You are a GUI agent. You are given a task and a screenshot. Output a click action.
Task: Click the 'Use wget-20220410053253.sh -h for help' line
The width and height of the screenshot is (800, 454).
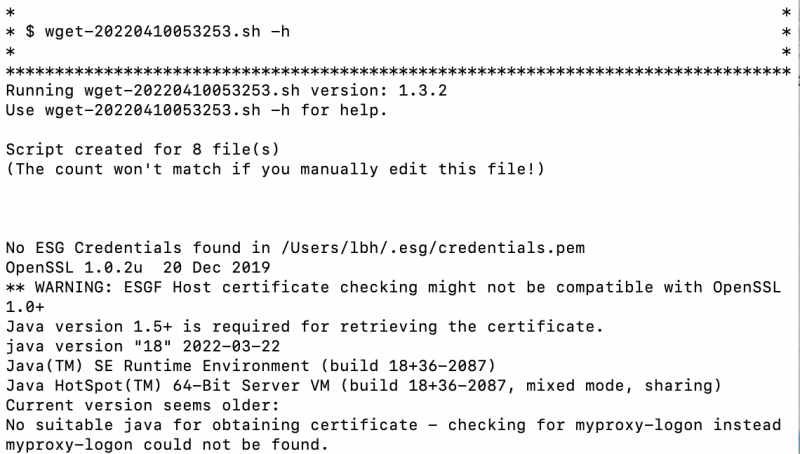point(196,109)
